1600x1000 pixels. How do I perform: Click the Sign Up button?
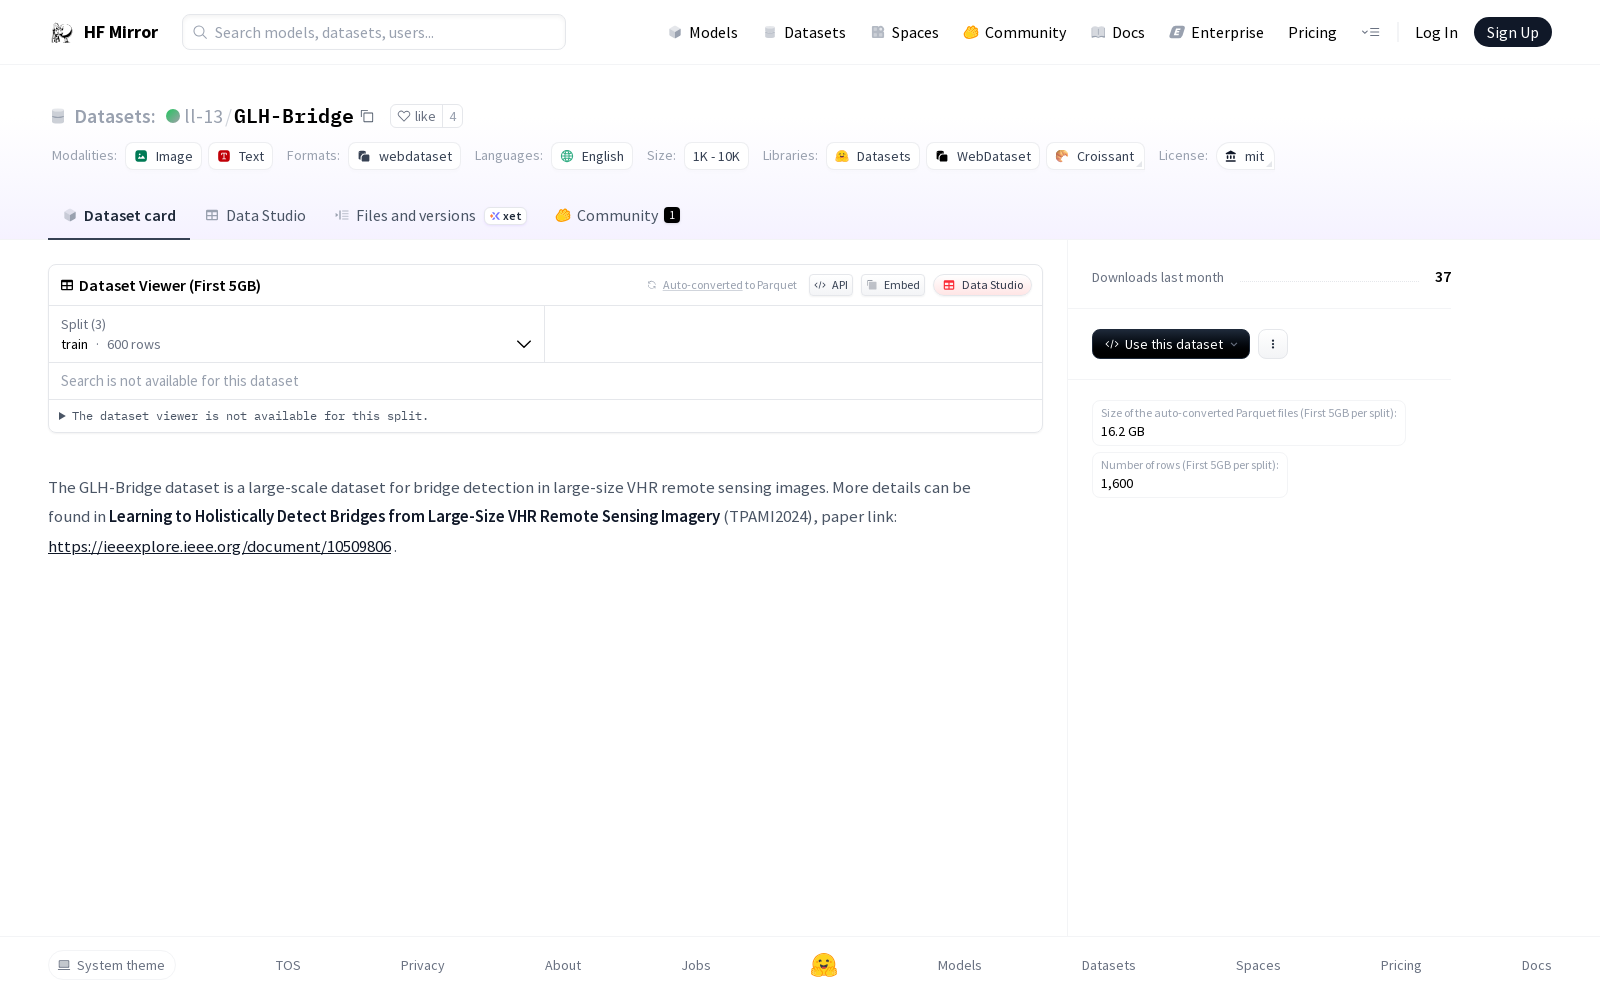[1513, 32]
